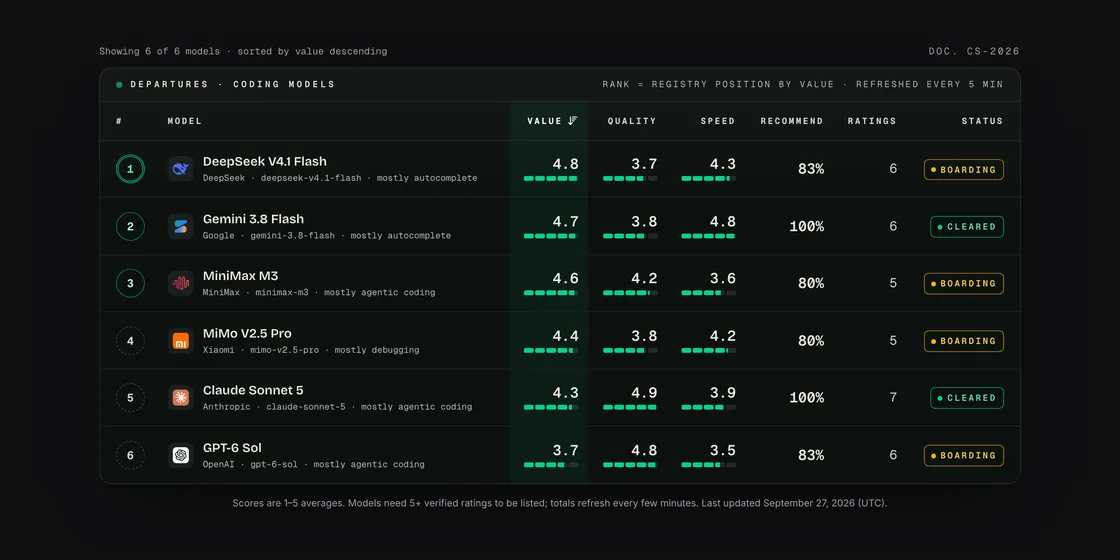Image resolution: width=1120 pixels, height=560 pixels.
Task: Click 'Refreshed every 5 min' note
Action: pos(929,84)
